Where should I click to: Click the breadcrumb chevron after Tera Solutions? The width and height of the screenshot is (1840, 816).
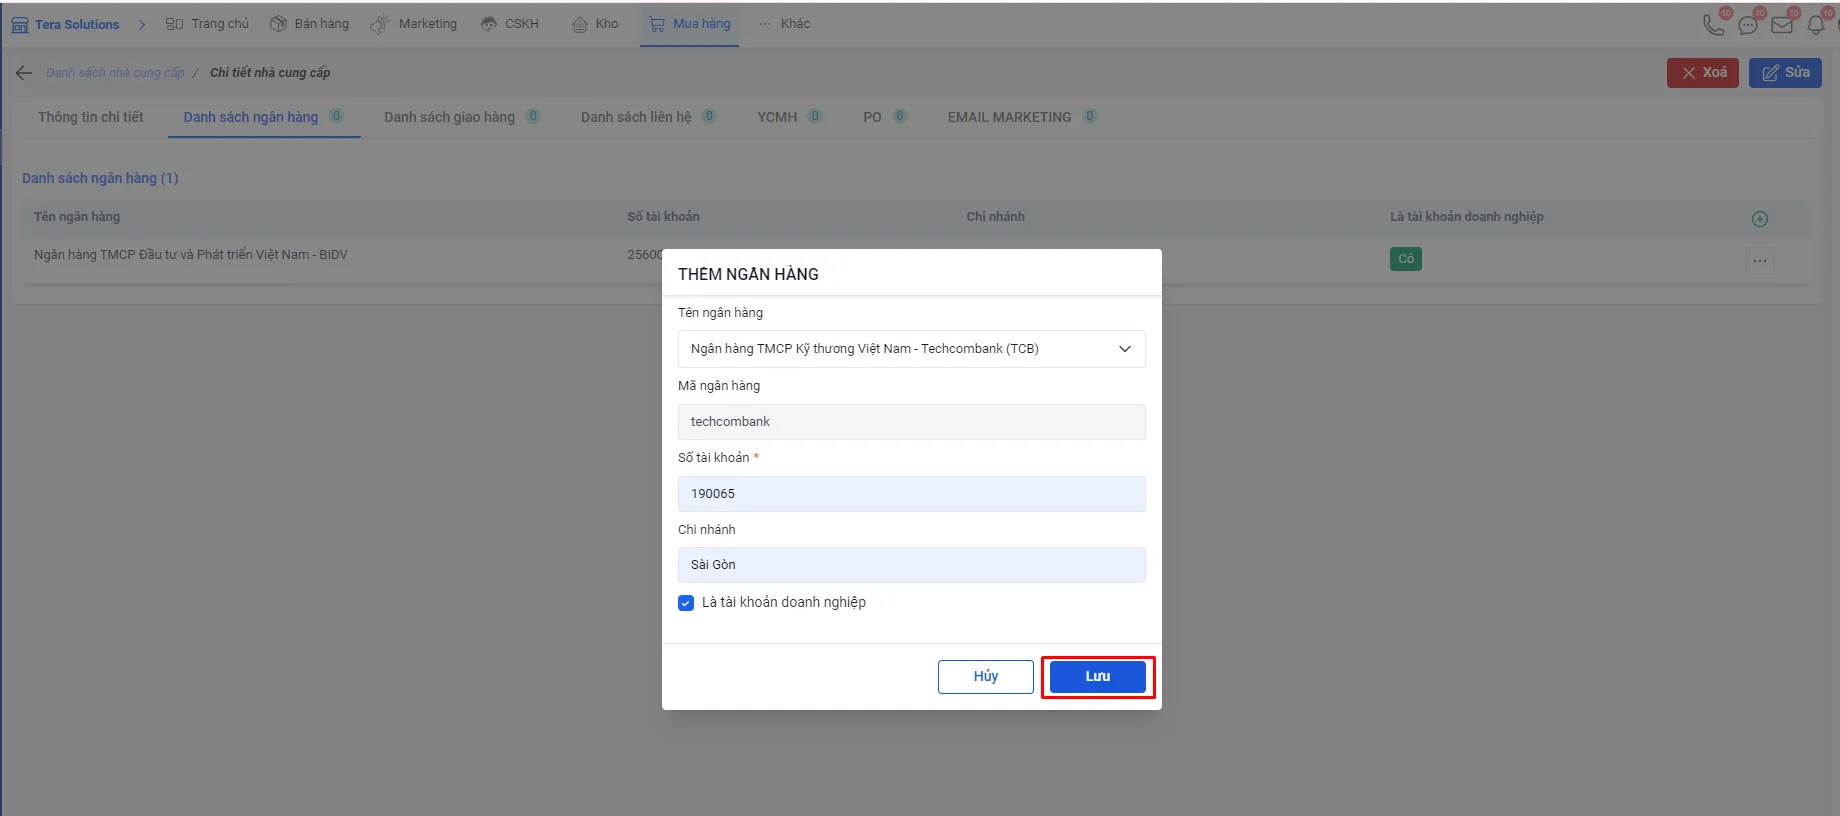142,25
